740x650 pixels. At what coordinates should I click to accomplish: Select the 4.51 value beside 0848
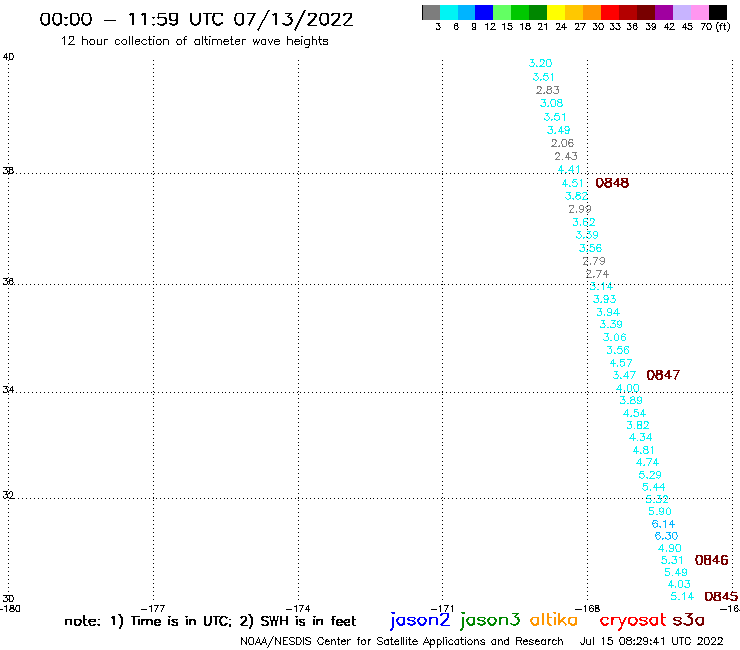click(572, 183)
